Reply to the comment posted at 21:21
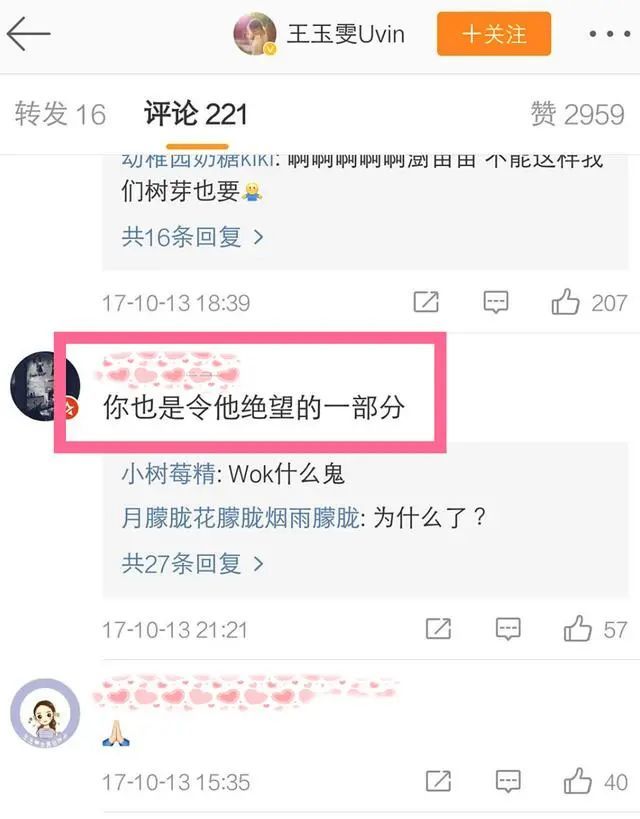This screenshot has height=819, width=640. tap(508, 629)
